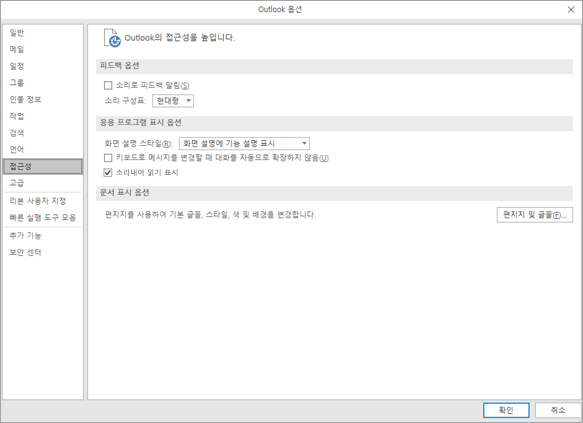Click the Outlook의 접근성을 높입니다 heading text
583x423 pixels.
pyautogui.click(x=179, y=38)
